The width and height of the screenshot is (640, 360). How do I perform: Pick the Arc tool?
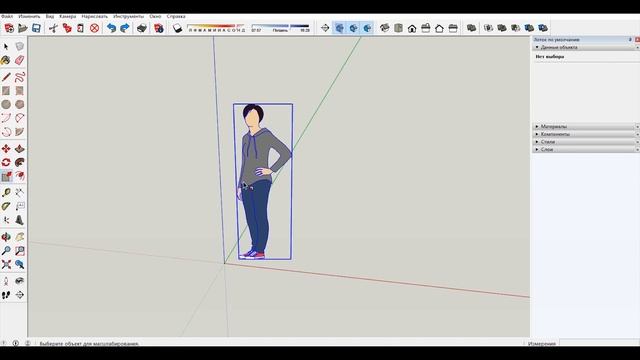click(6, 118)
